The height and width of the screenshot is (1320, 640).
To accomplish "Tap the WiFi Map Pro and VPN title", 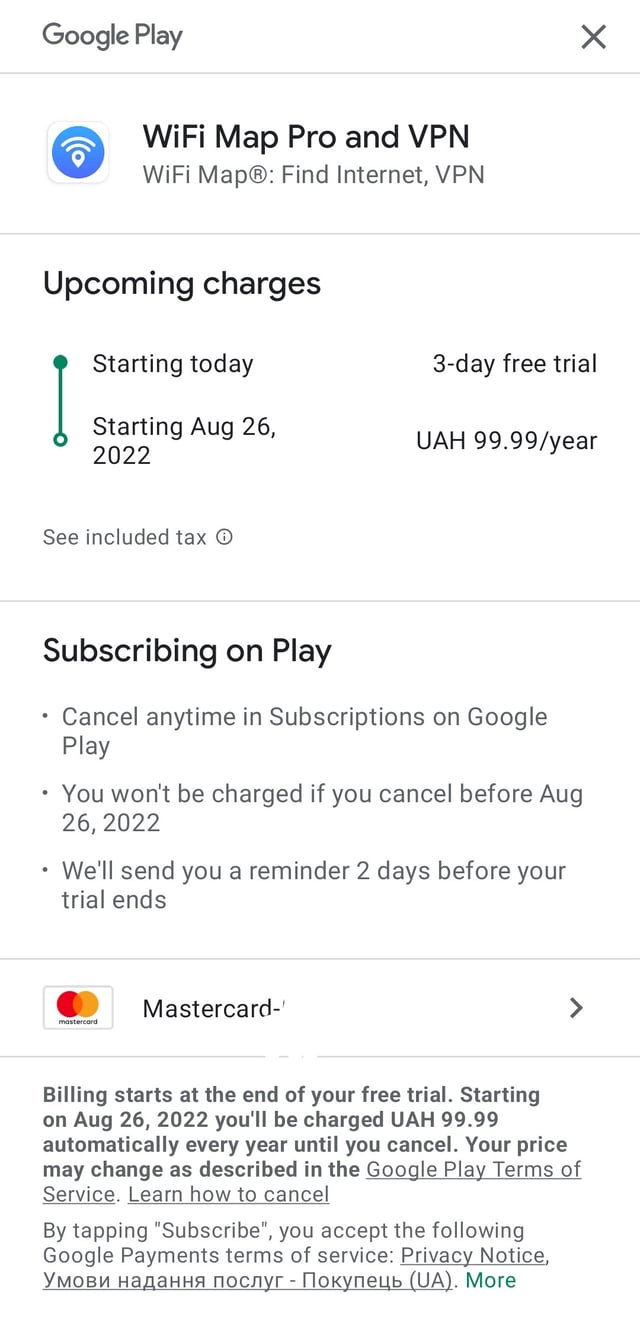I will pyautogui.click(x=306, y=136).
